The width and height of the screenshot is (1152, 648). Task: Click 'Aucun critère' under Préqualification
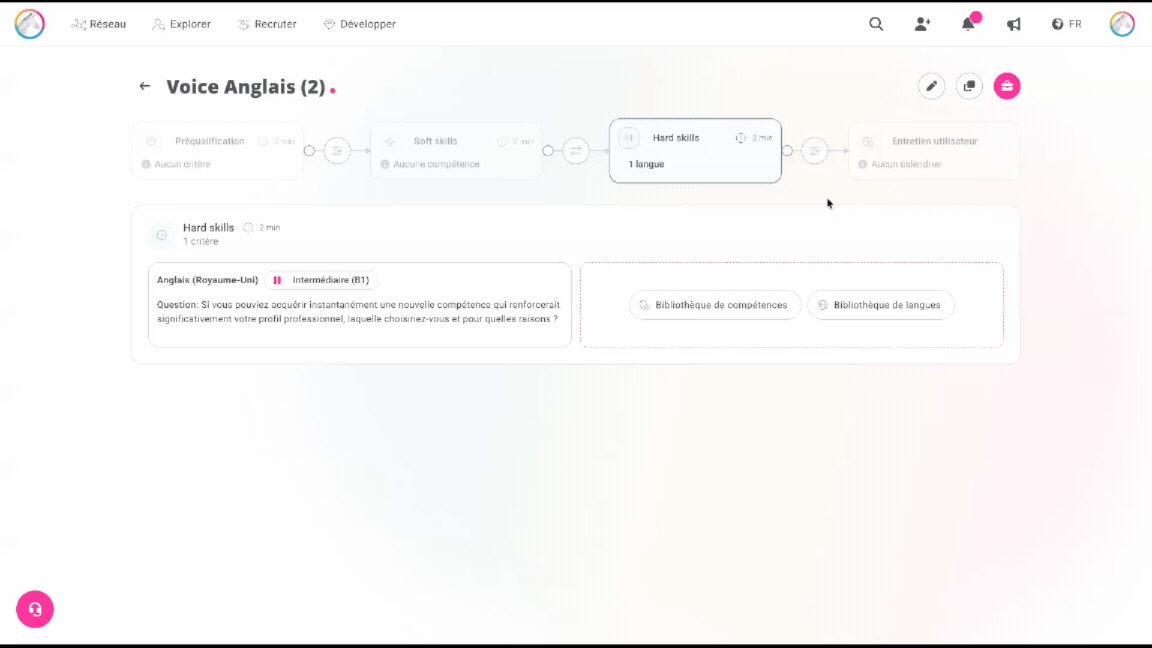(x=182, y=164)
